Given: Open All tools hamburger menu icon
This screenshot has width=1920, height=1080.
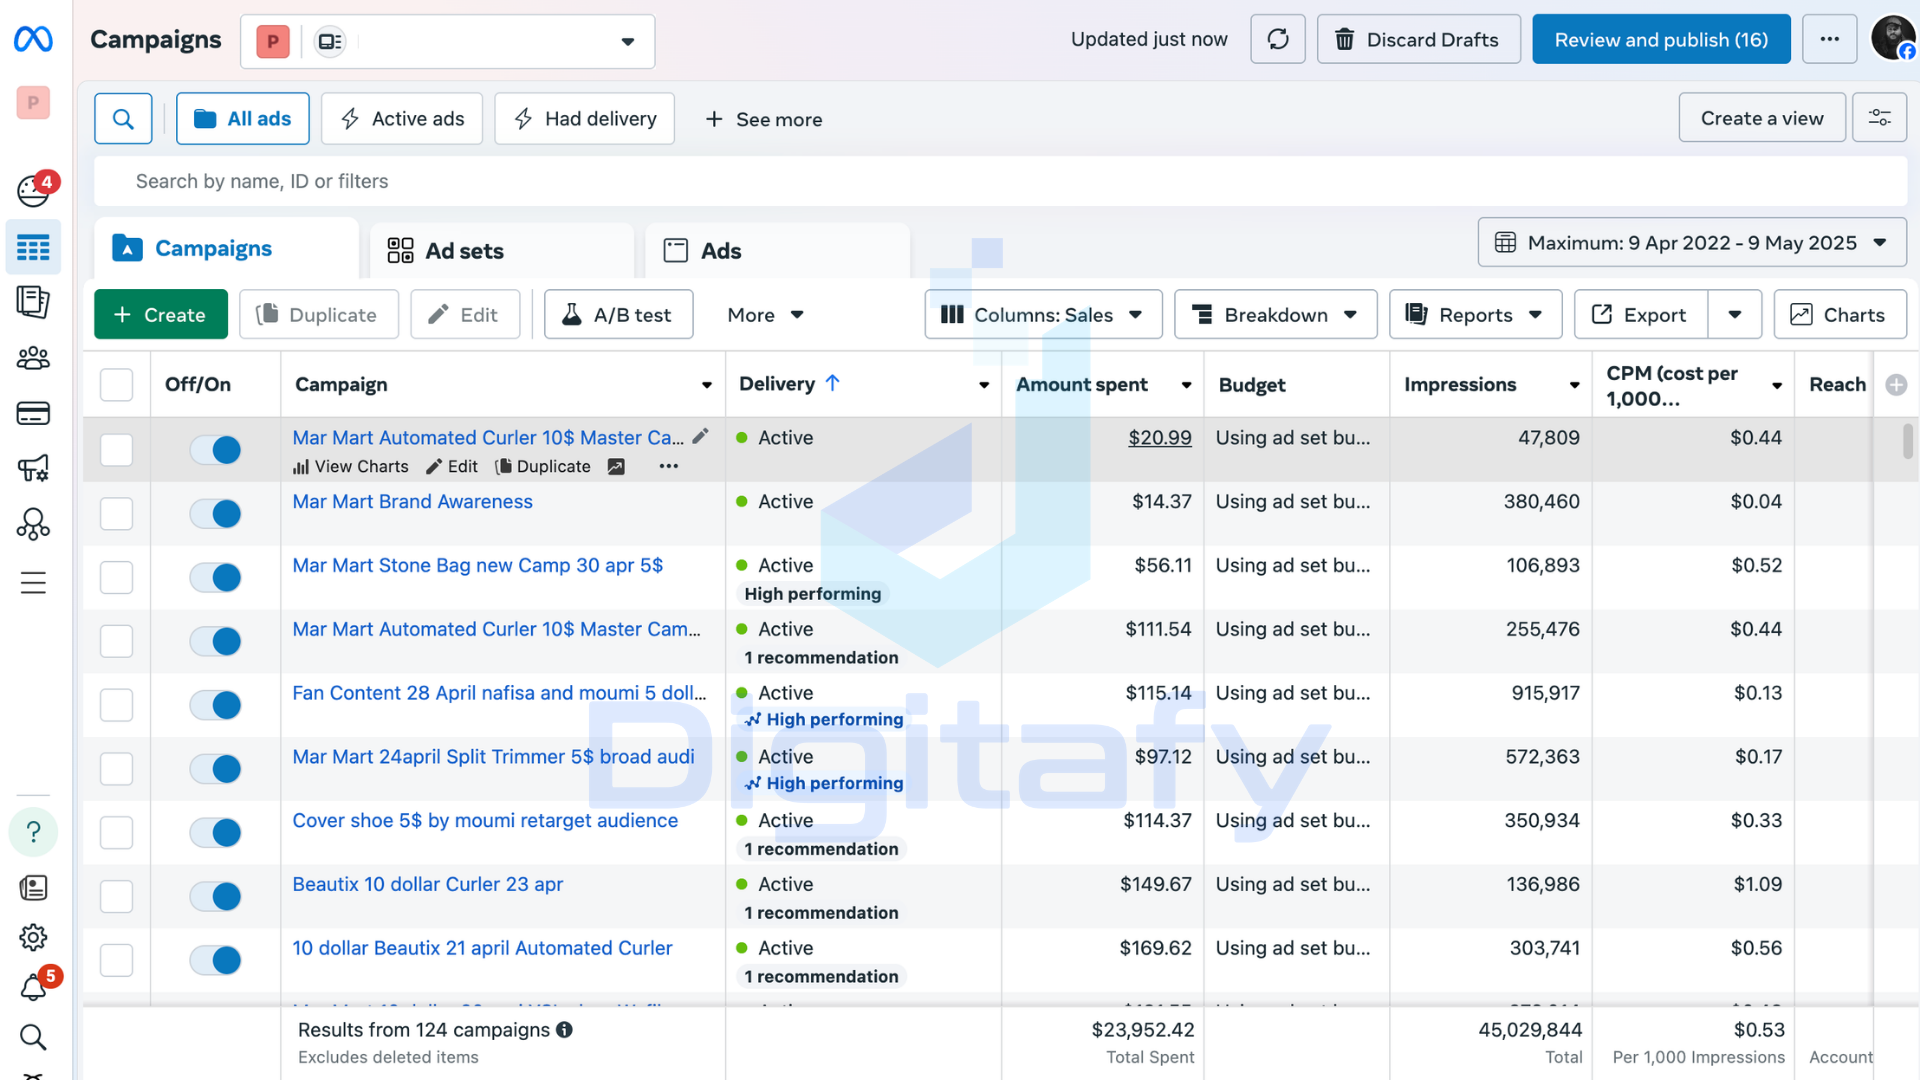Looking at the screenshot, I should click(x=33, y=582).
